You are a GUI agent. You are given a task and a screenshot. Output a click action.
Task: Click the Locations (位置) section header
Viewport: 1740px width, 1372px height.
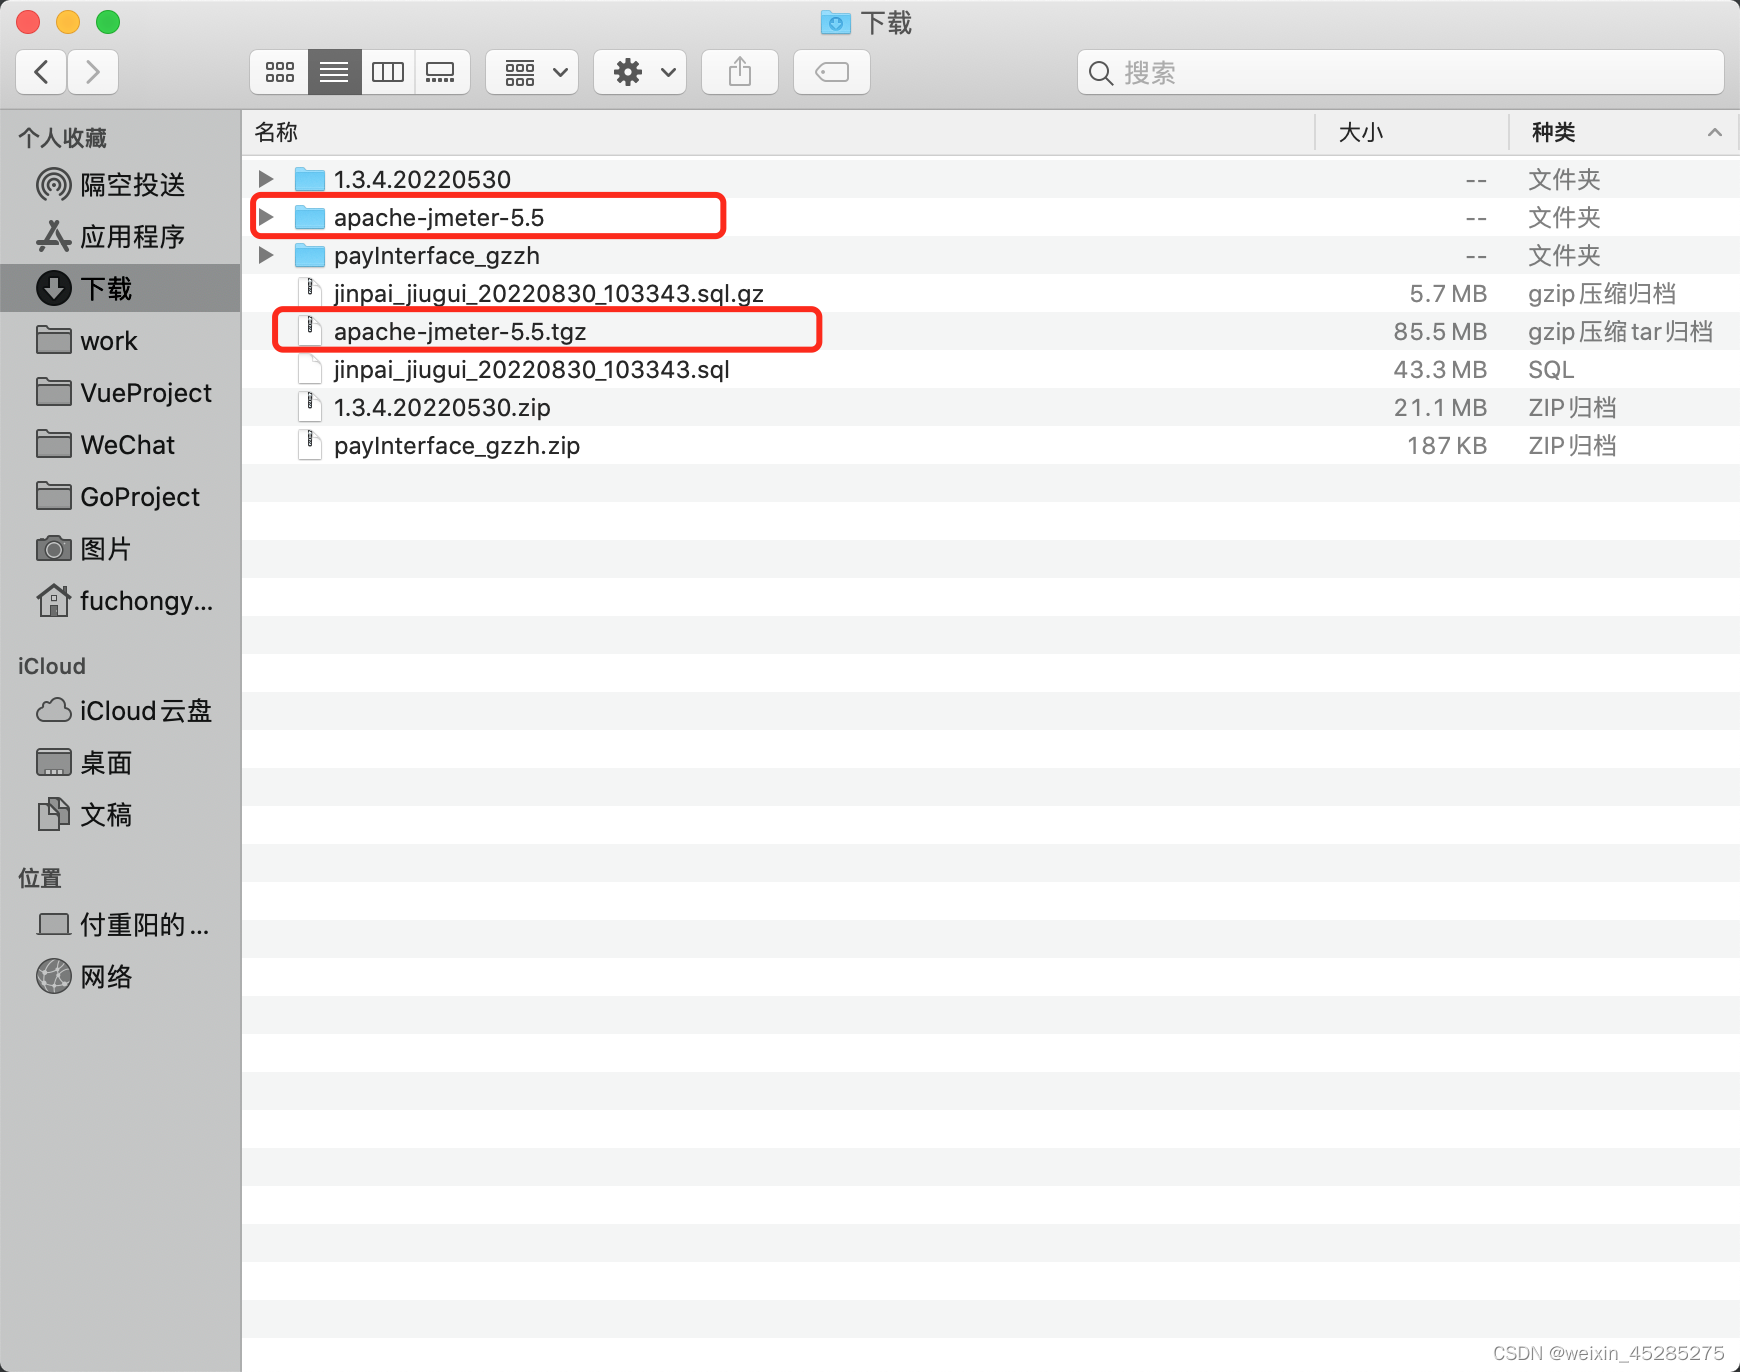click(40, 878)
